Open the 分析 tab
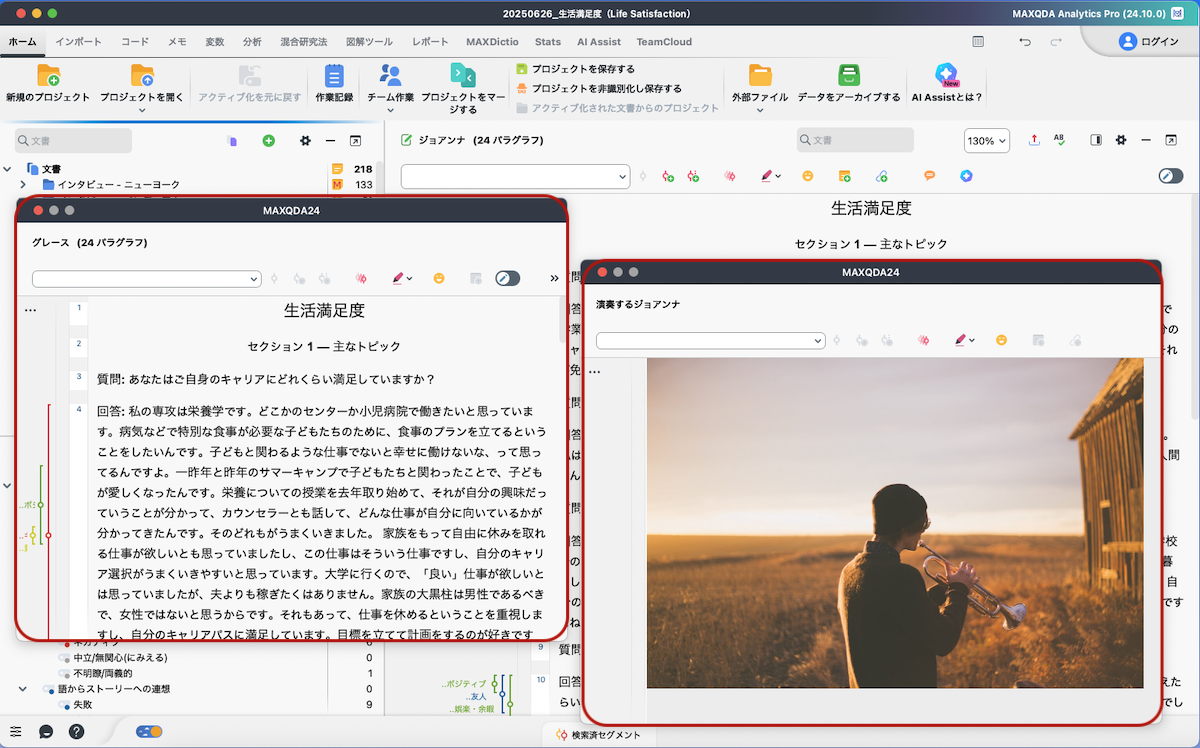The image size is (1200, 748). [252, 42]
